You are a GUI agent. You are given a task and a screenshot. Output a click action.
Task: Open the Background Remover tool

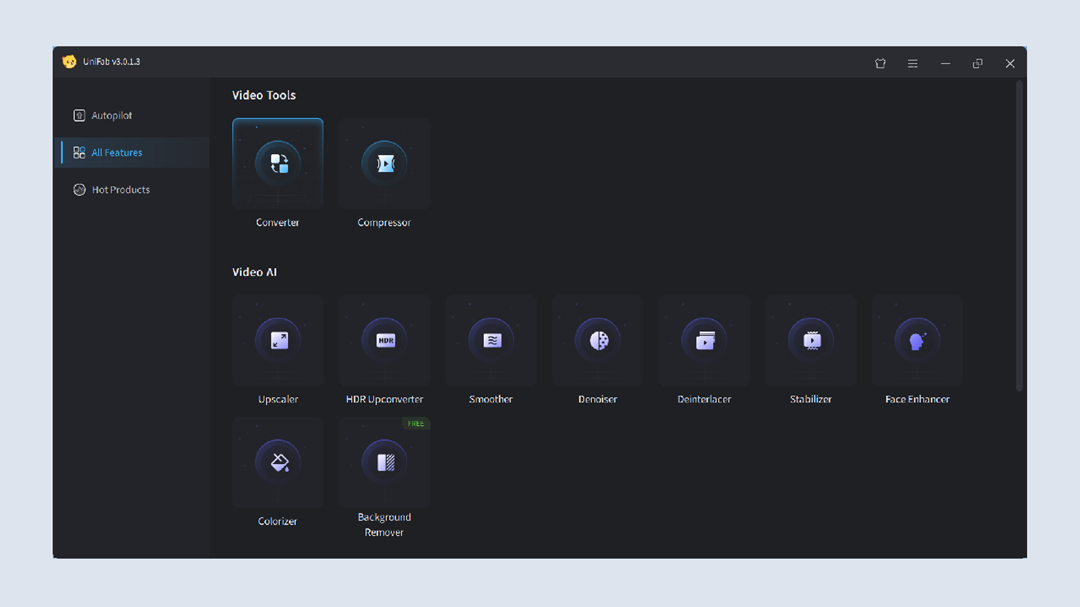pyautogui.click(x=384, y=462)
